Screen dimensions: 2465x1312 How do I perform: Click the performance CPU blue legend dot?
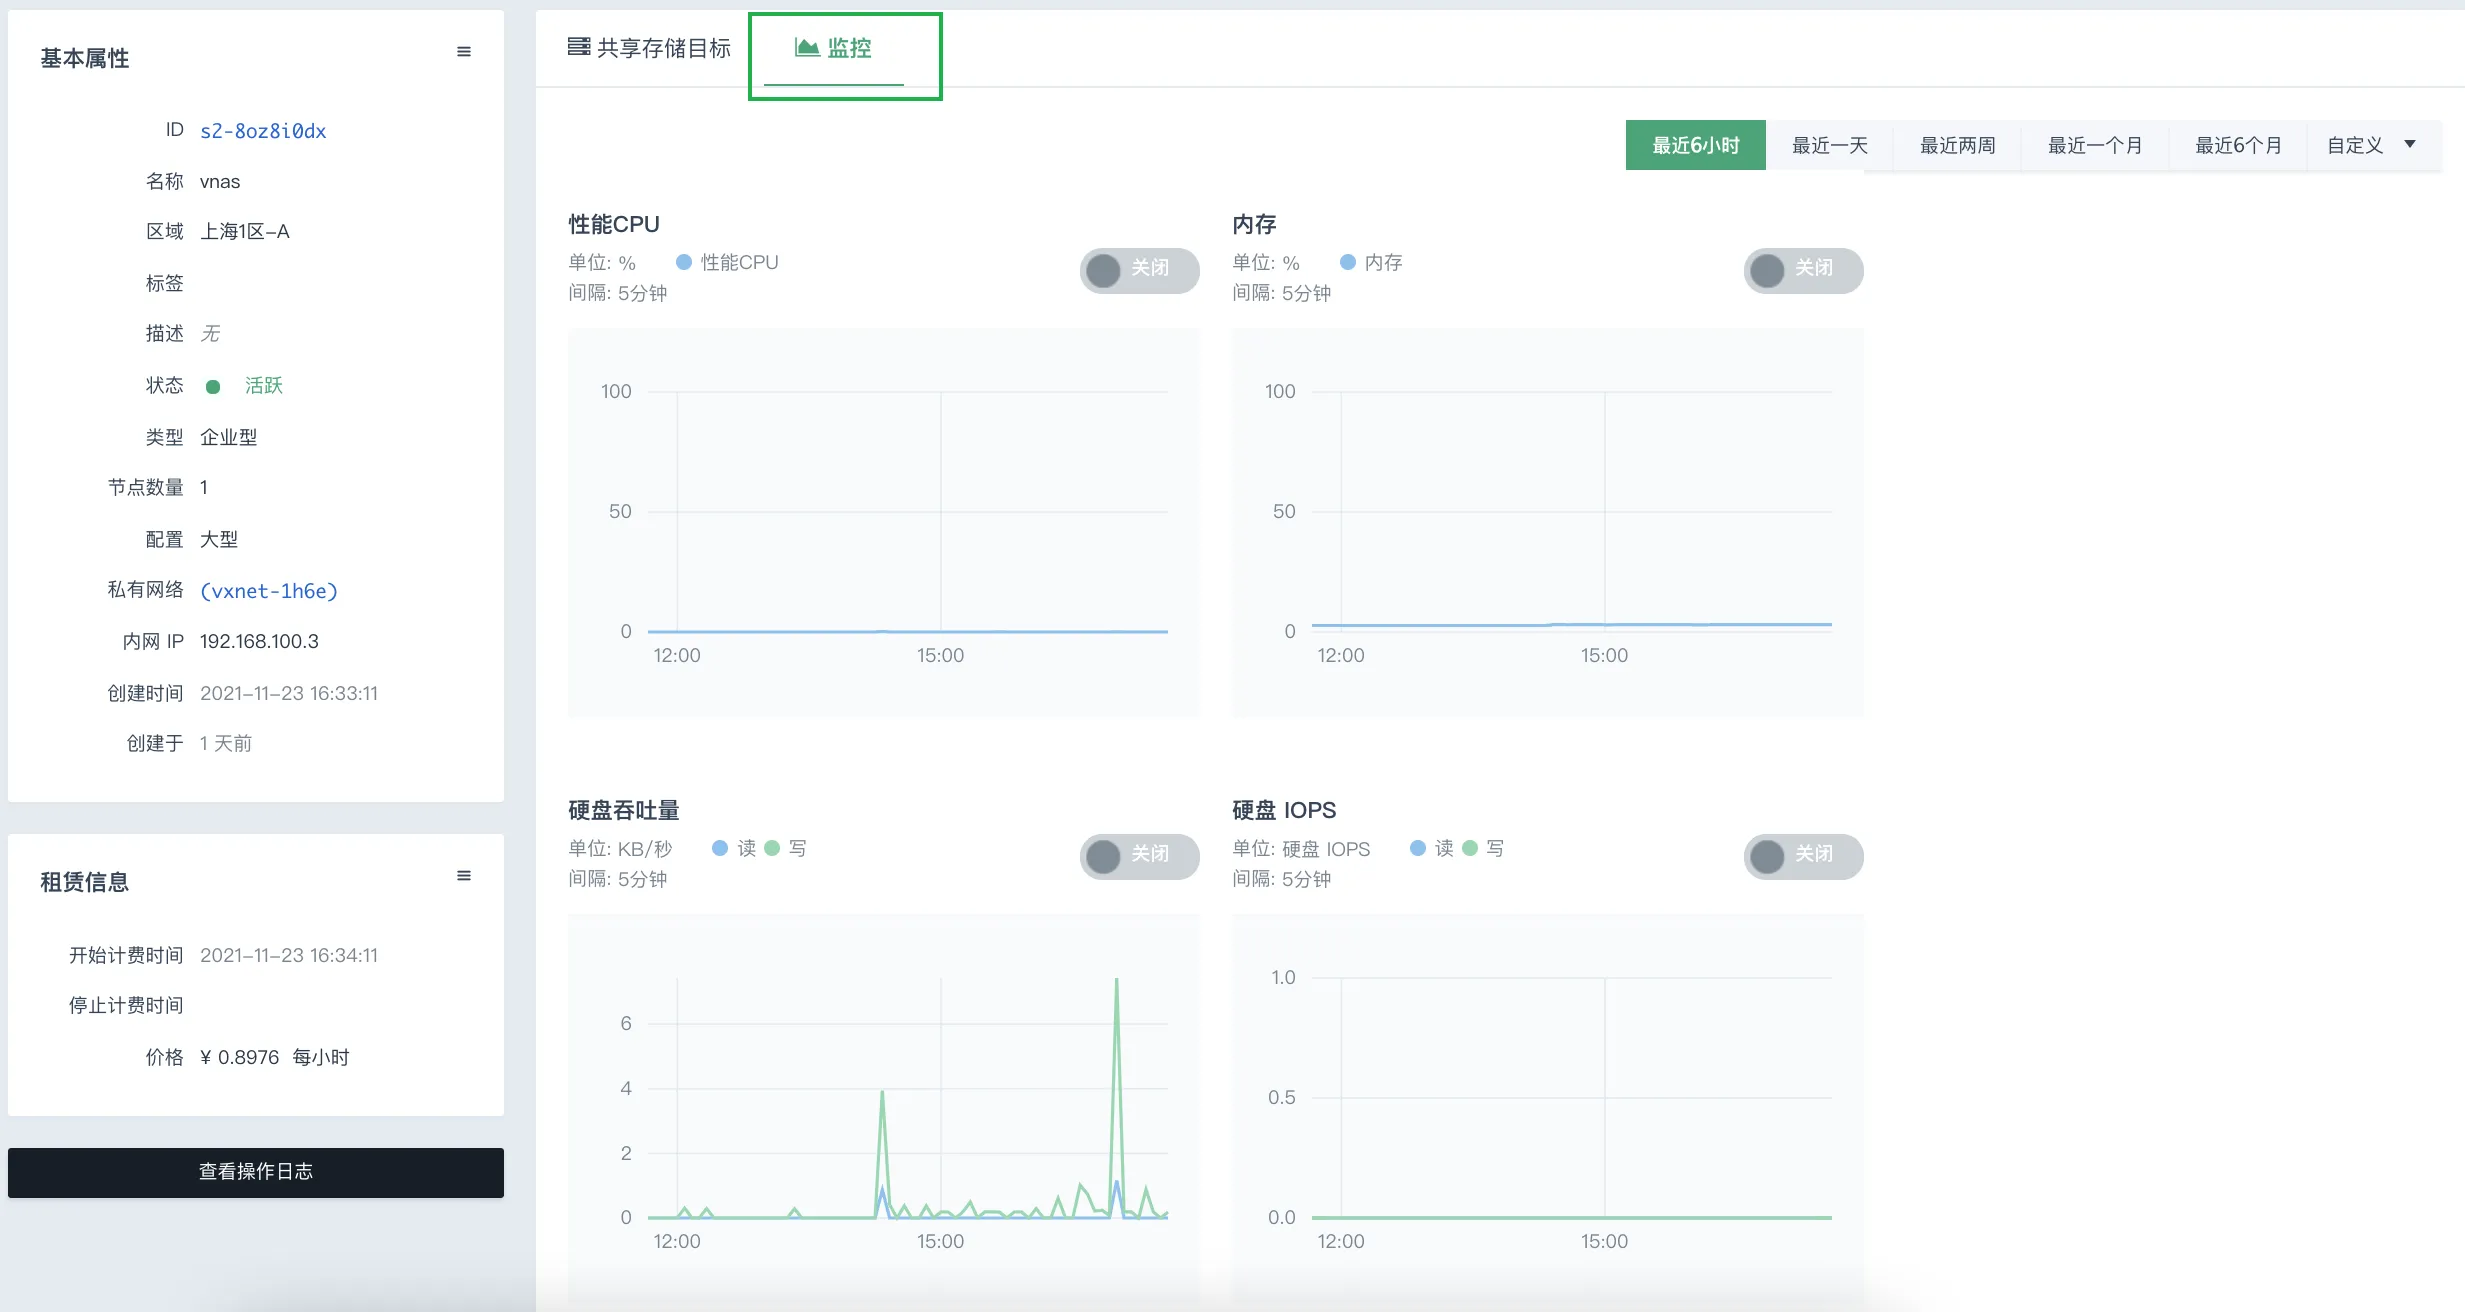click(x=684, y=262)
